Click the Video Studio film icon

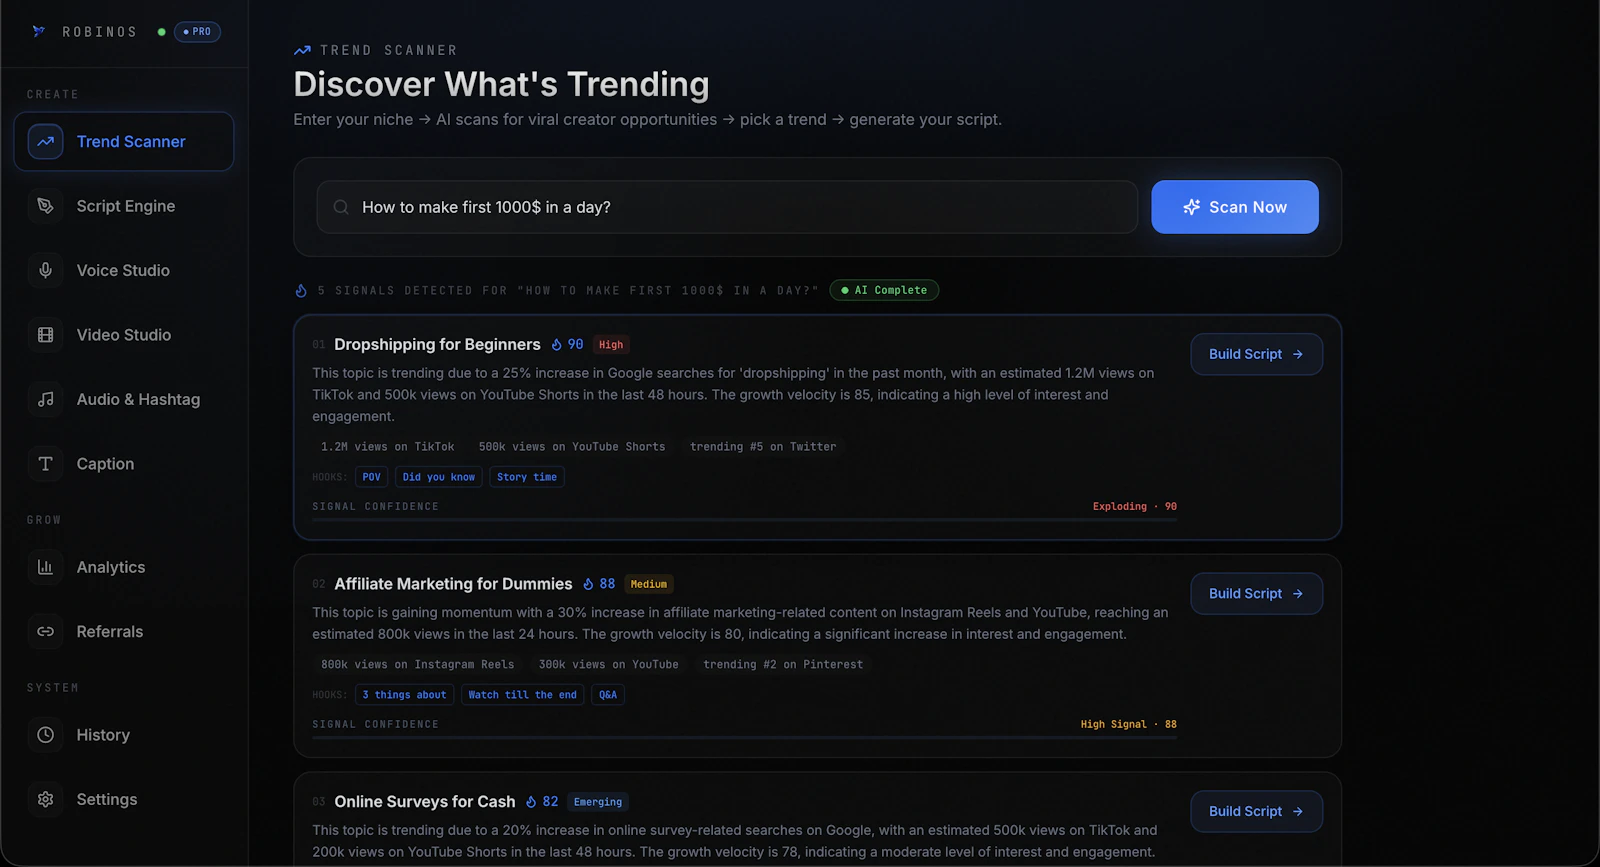pyautogui.click(x=46, y=335)
